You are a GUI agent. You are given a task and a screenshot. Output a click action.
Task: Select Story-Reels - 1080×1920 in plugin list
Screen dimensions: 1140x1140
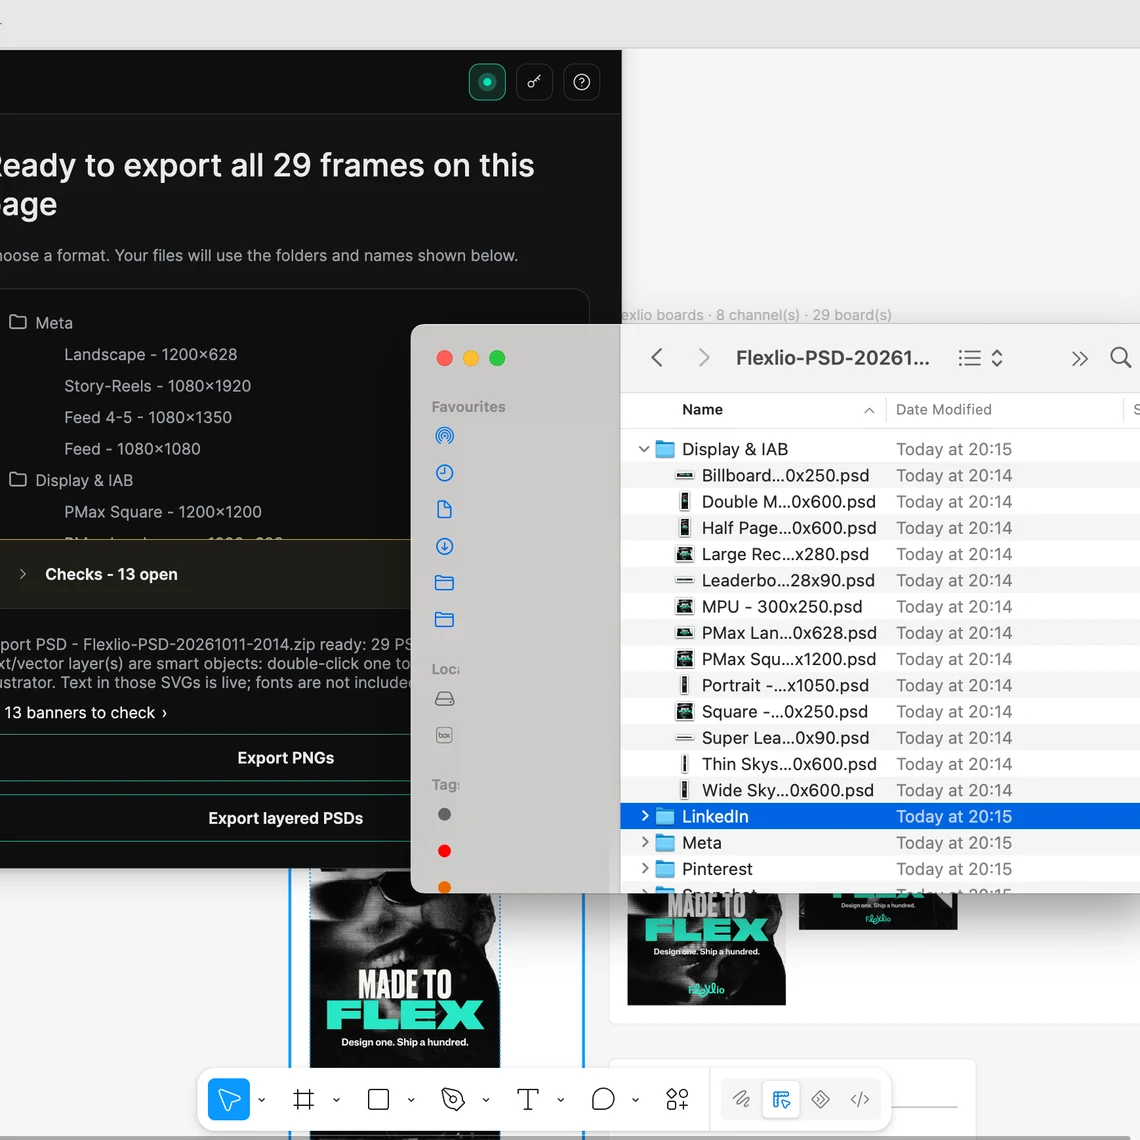pyautogui.click(x=157, y=385)
